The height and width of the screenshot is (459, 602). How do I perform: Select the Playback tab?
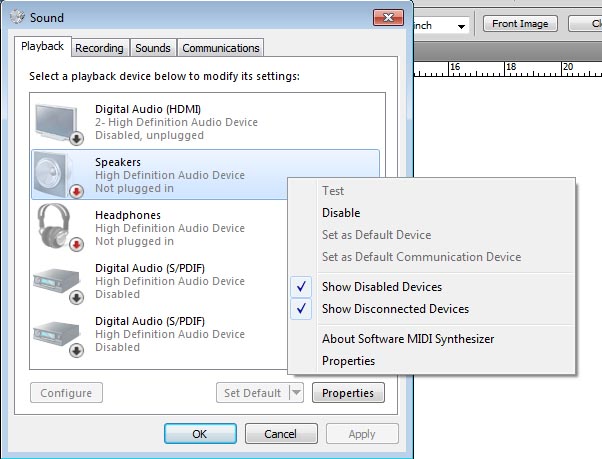point(42,46)
